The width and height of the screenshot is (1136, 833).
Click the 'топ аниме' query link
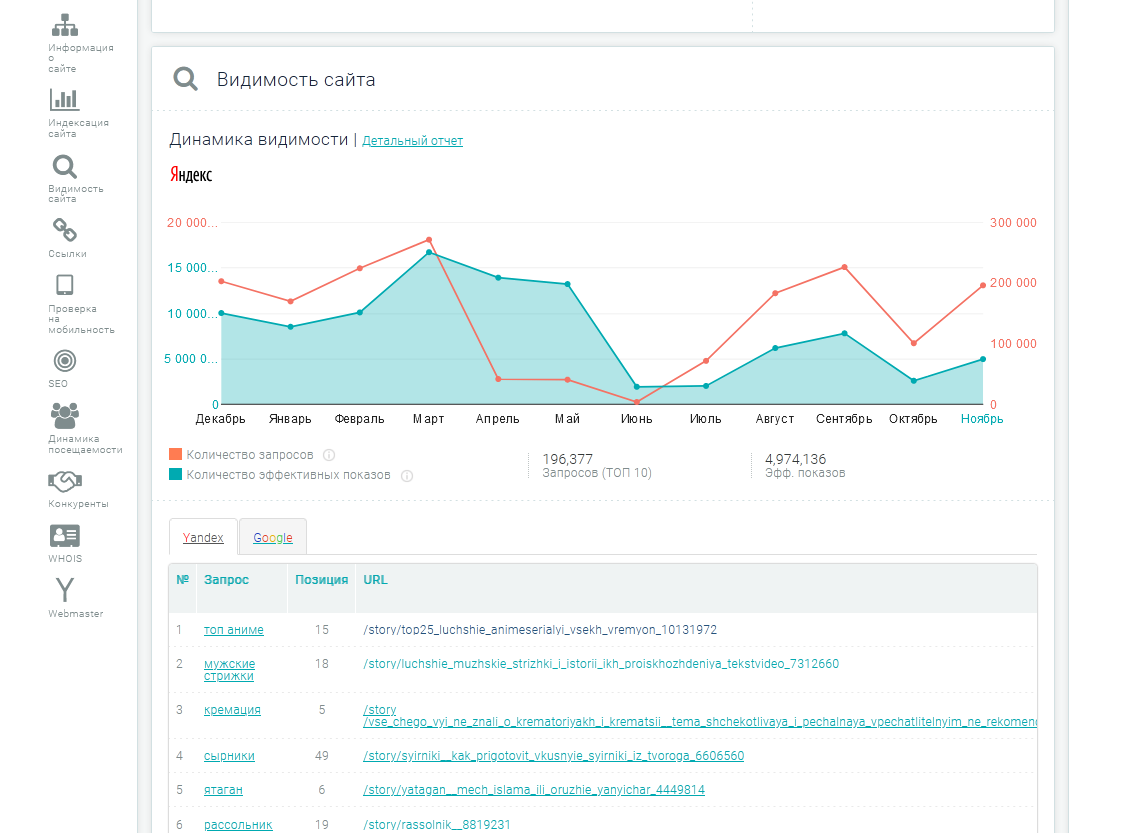pyautogui.click(x=233, y=630)
